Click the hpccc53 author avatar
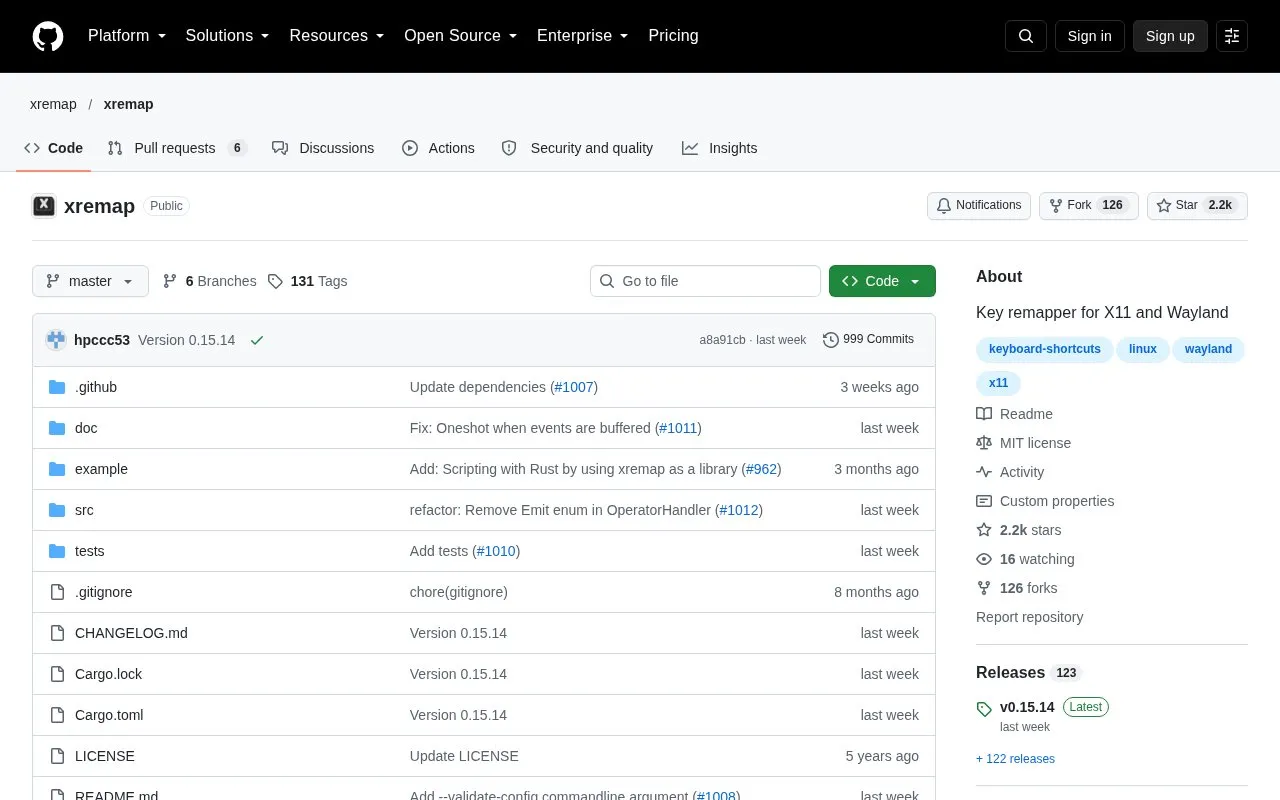Image resolution: width=1280 pixels, height=800 pixels. pos(56,340)
